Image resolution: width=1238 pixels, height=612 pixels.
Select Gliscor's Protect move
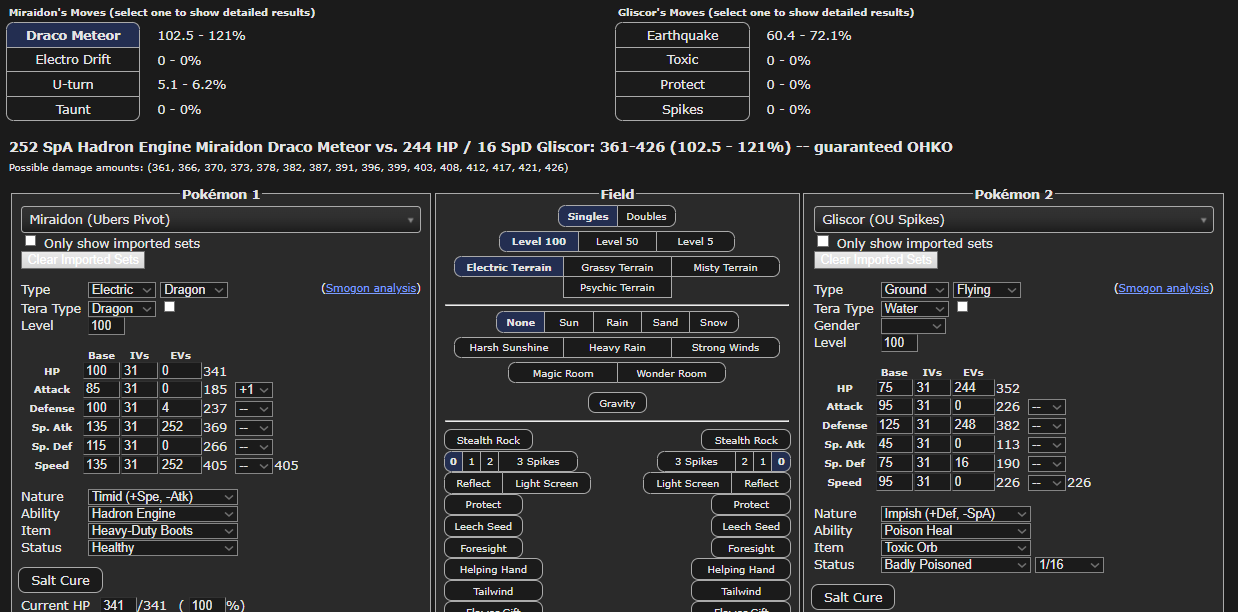click(x=683, y=85)
